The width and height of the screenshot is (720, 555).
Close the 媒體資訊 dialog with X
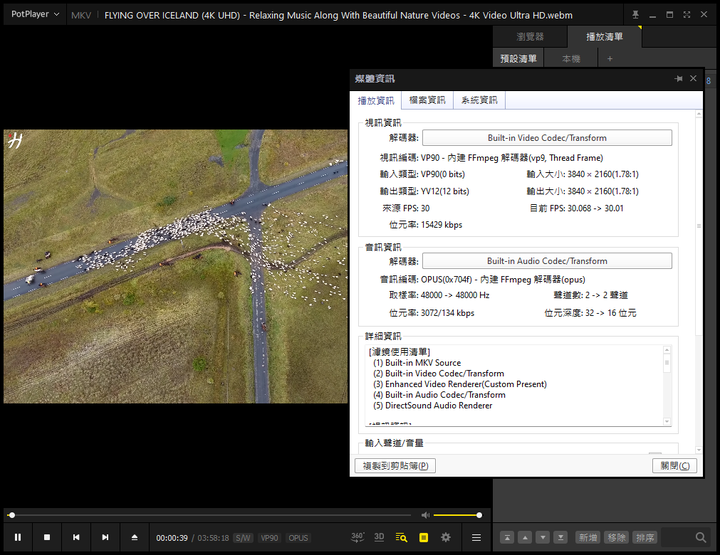[693, 78]
